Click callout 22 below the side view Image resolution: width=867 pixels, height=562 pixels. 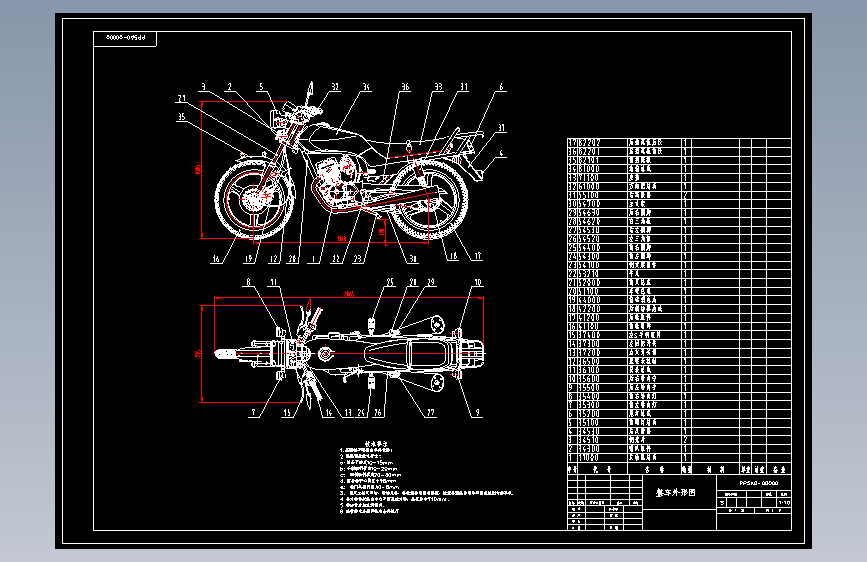(x=336, y=258)
